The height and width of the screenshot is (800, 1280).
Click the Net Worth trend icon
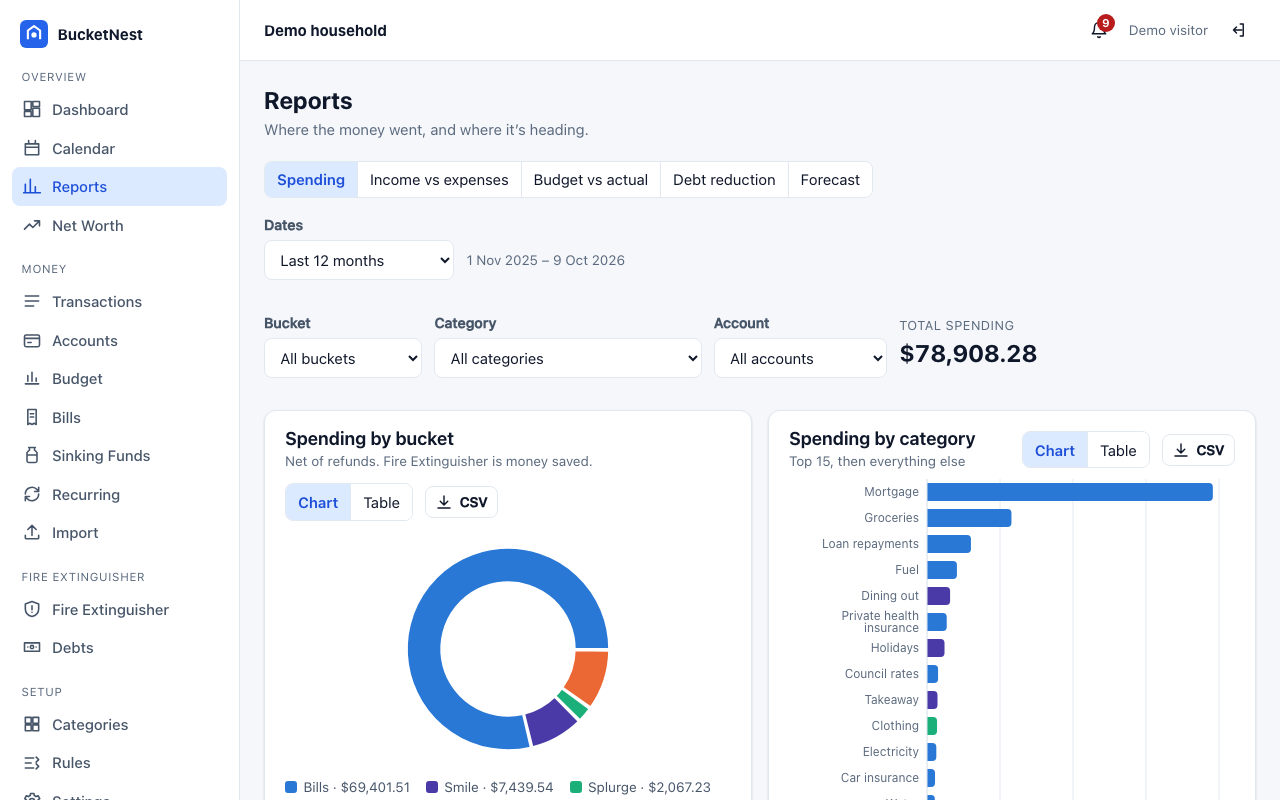point(32,225)
